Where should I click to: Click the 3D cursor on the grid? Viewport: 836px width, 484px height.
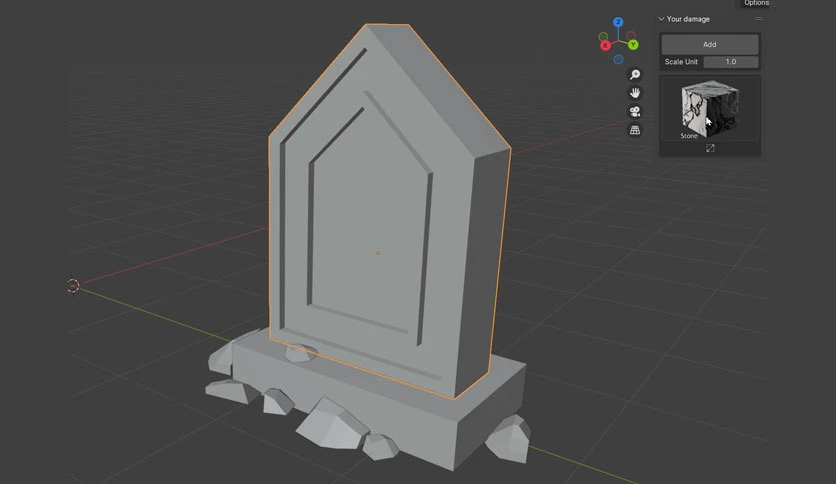[x=73, y=286]
